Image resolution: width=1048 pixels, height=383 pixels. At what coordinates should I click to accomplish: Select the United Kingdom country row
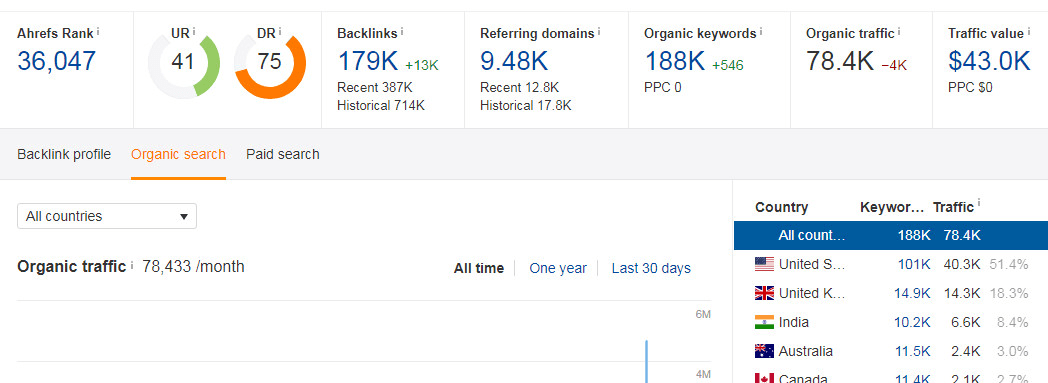[x=891, y=293]
